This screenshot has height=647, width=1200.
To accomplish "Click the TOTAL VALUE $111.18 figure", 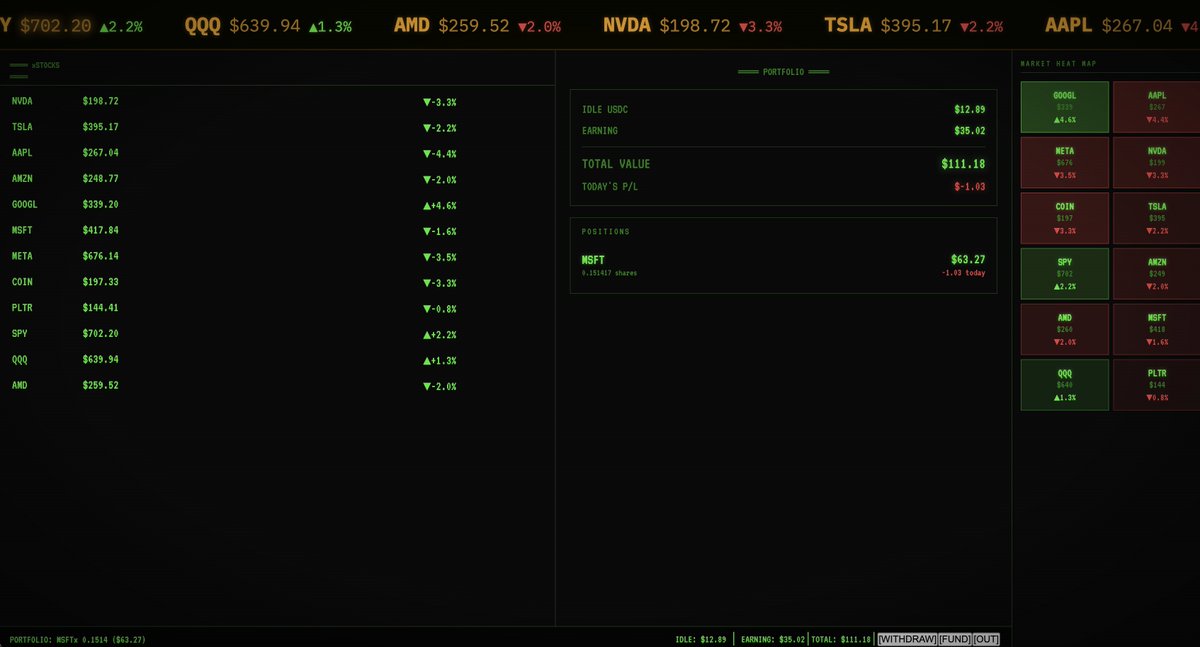I will 963,164.
